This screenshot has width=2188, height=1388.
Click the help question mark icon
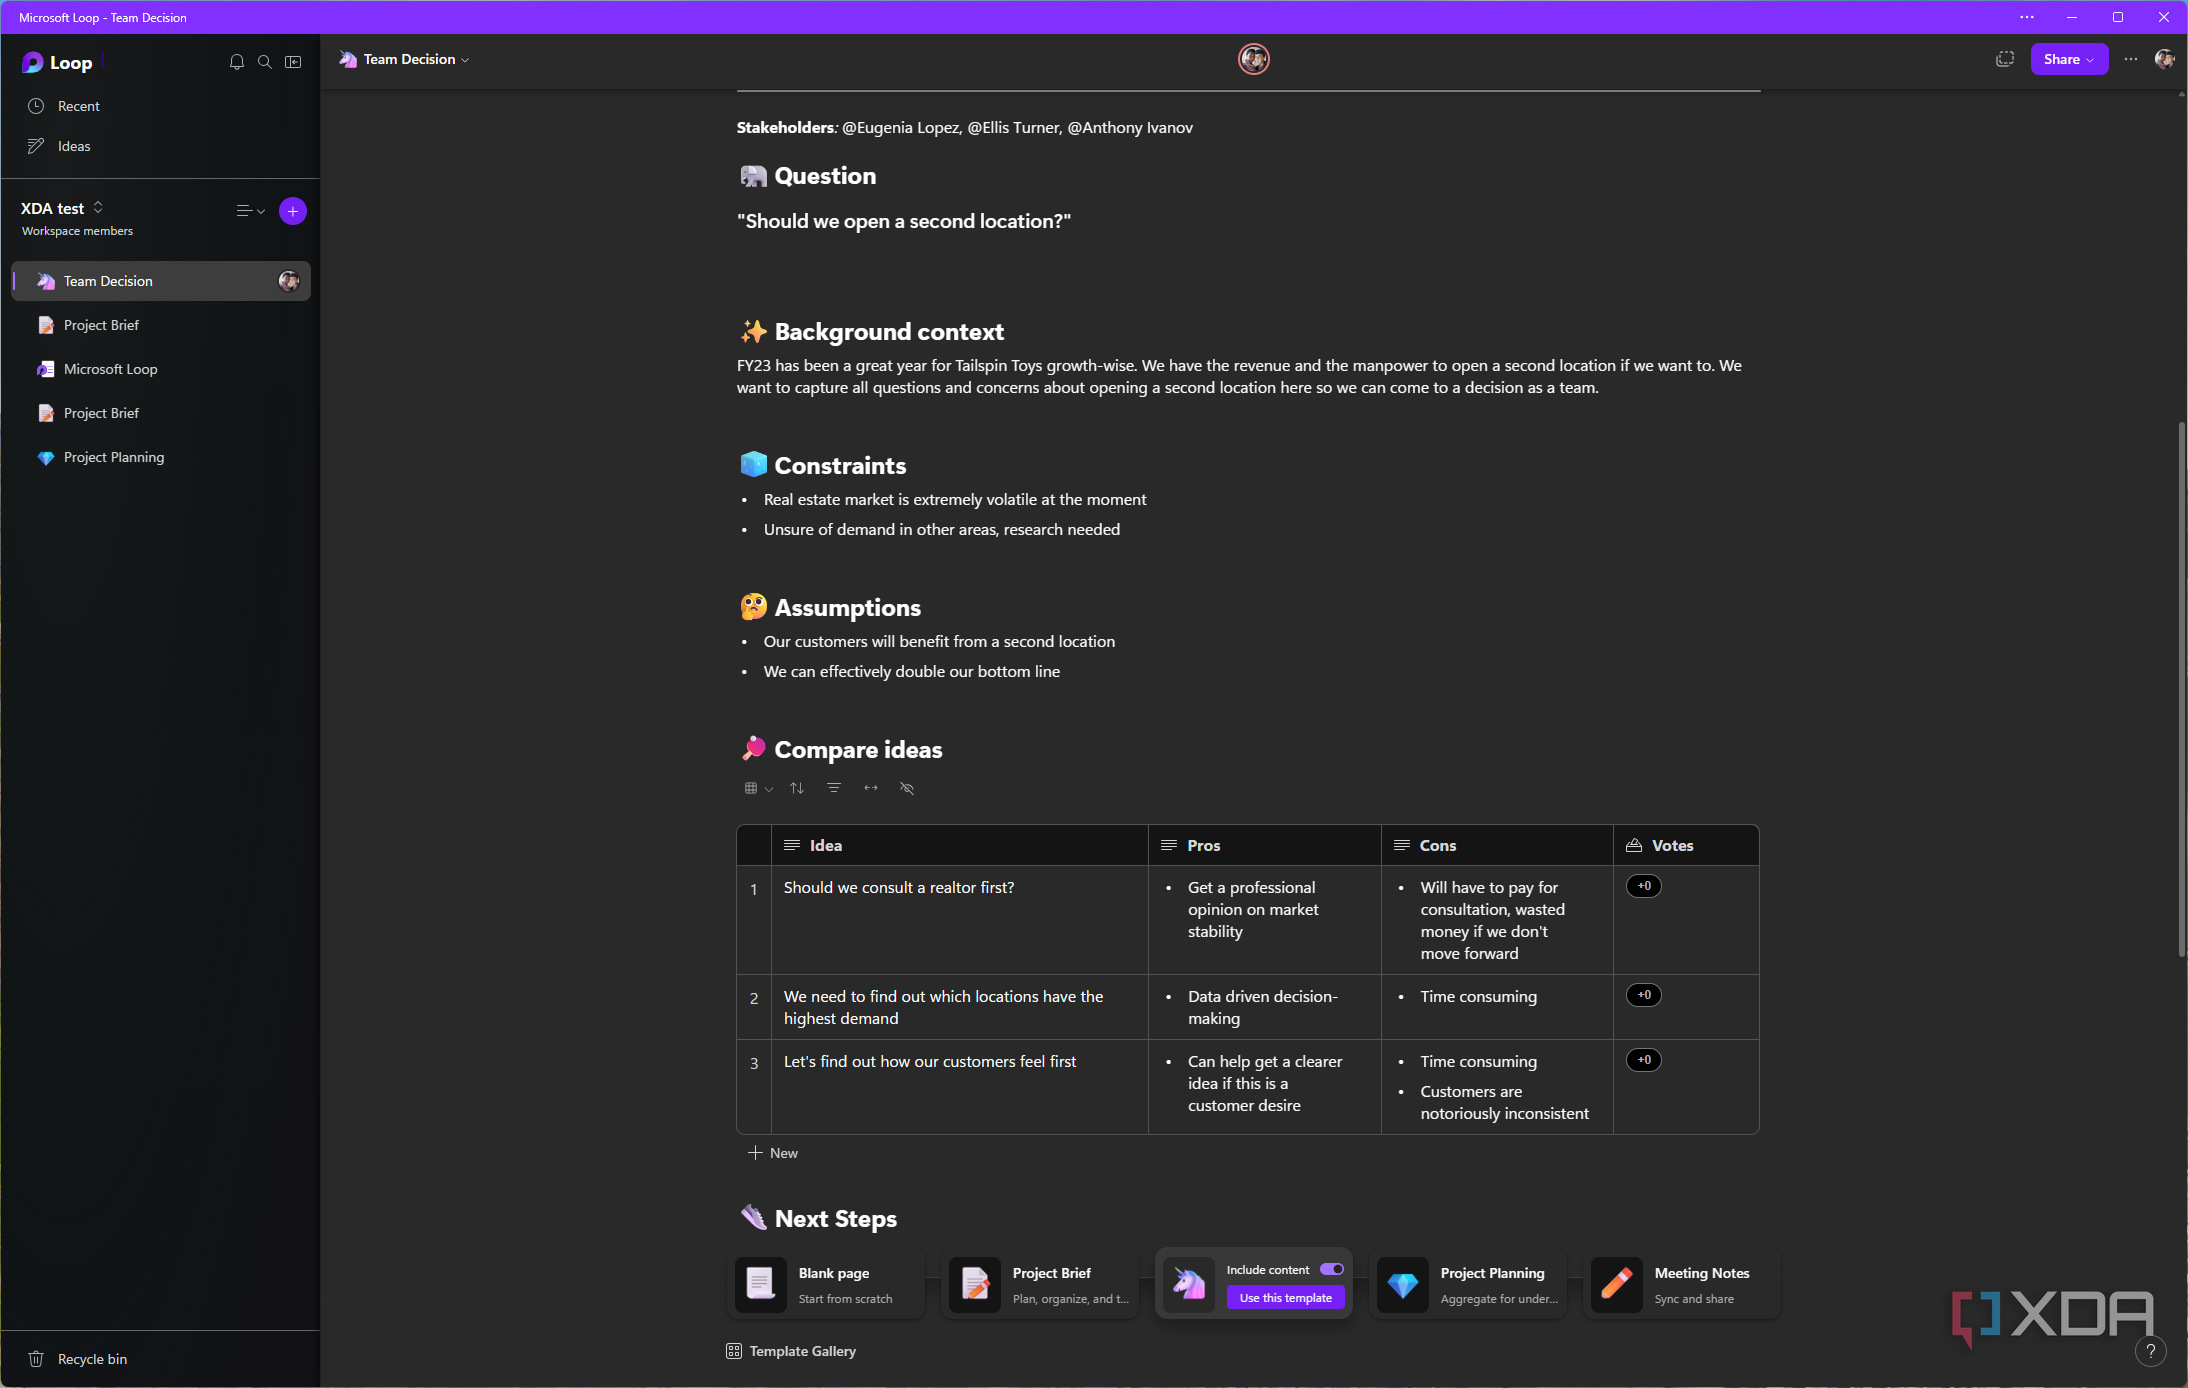[2150, 1352]
